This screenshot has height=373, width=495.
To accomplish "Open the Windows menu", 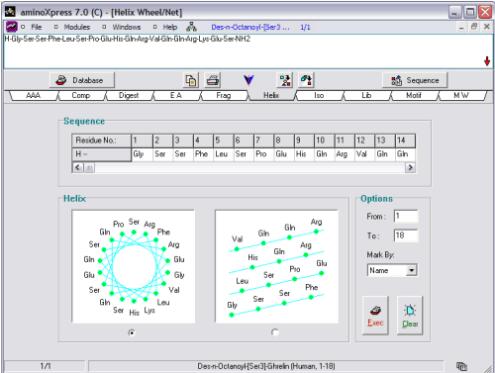I will [126, 27].
